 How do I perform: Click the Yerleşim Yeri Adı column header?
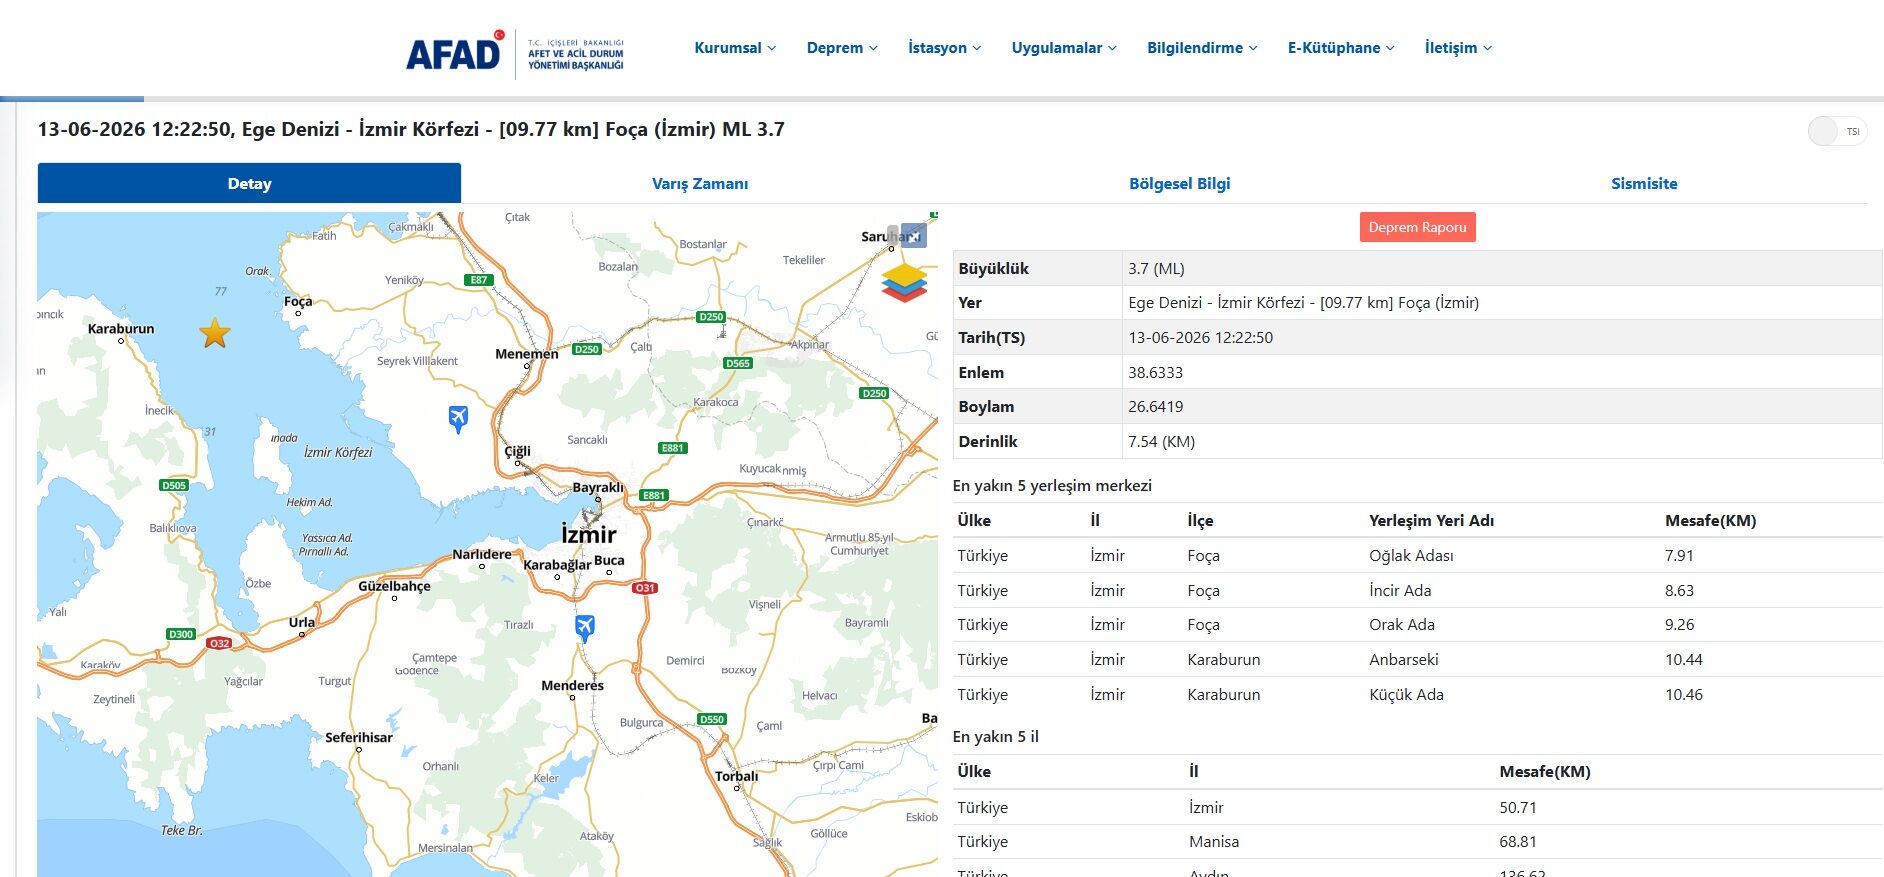coord(1431,520)
